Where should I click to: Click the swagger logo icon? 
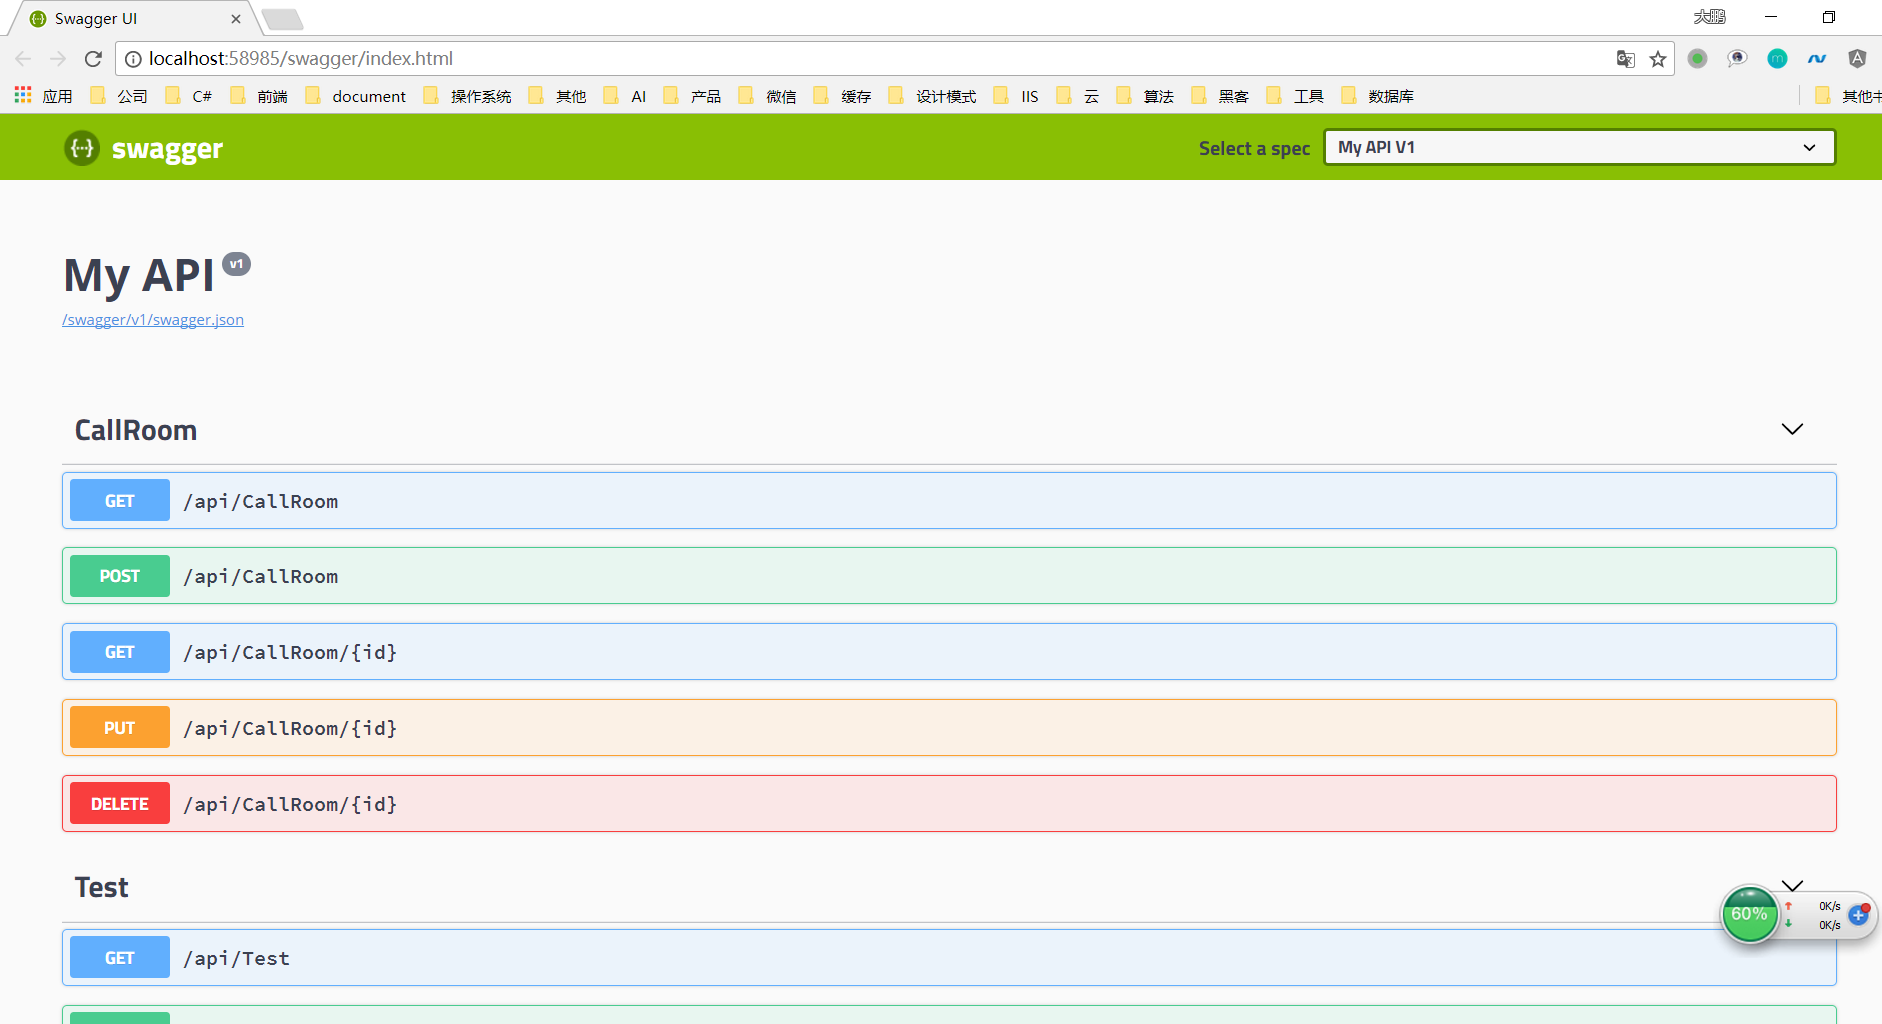pyautogui.click(x=82, y=148)
